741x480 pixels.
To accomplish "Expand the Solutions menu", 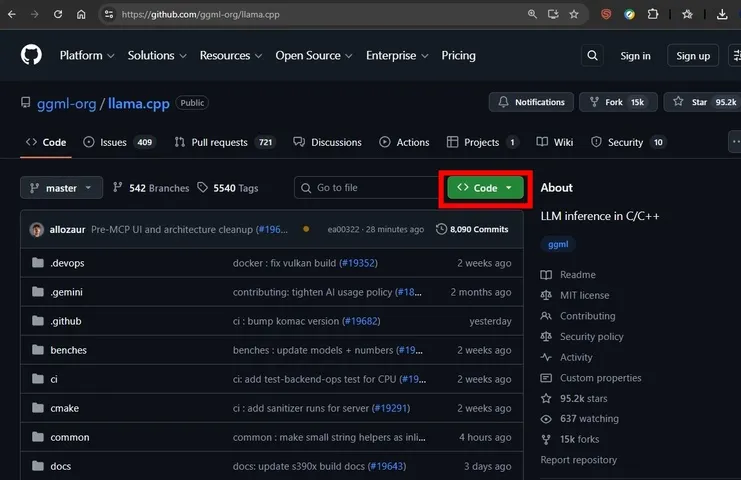I will [x=157, y=55].
